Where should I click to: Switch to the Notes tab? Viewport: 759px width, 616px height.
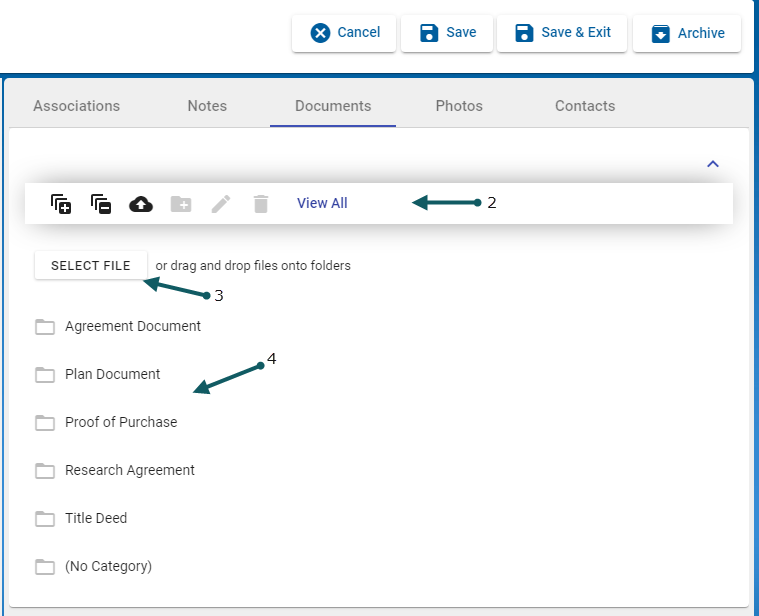click(x=207, y=106)
